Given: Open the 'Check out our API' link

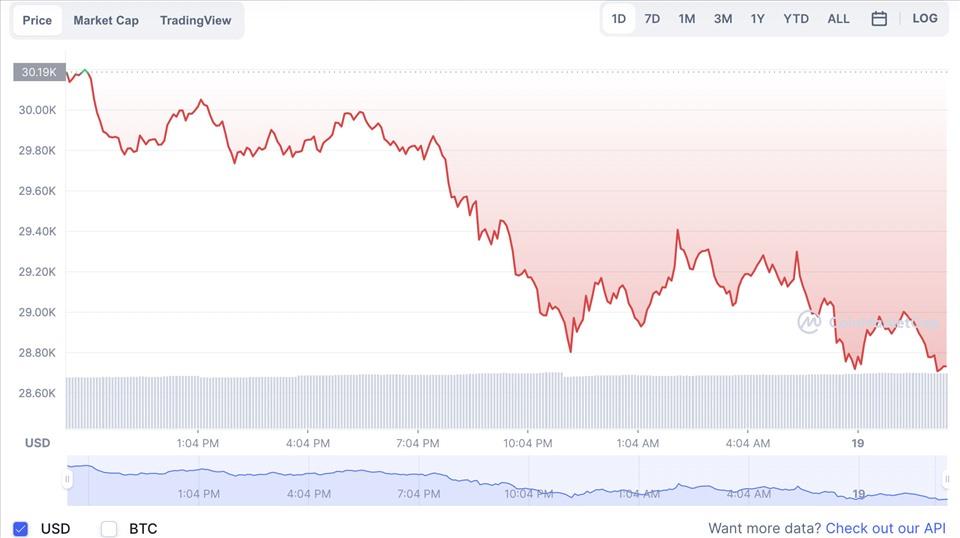Looking at the screenshot, I should pos(885,528).
